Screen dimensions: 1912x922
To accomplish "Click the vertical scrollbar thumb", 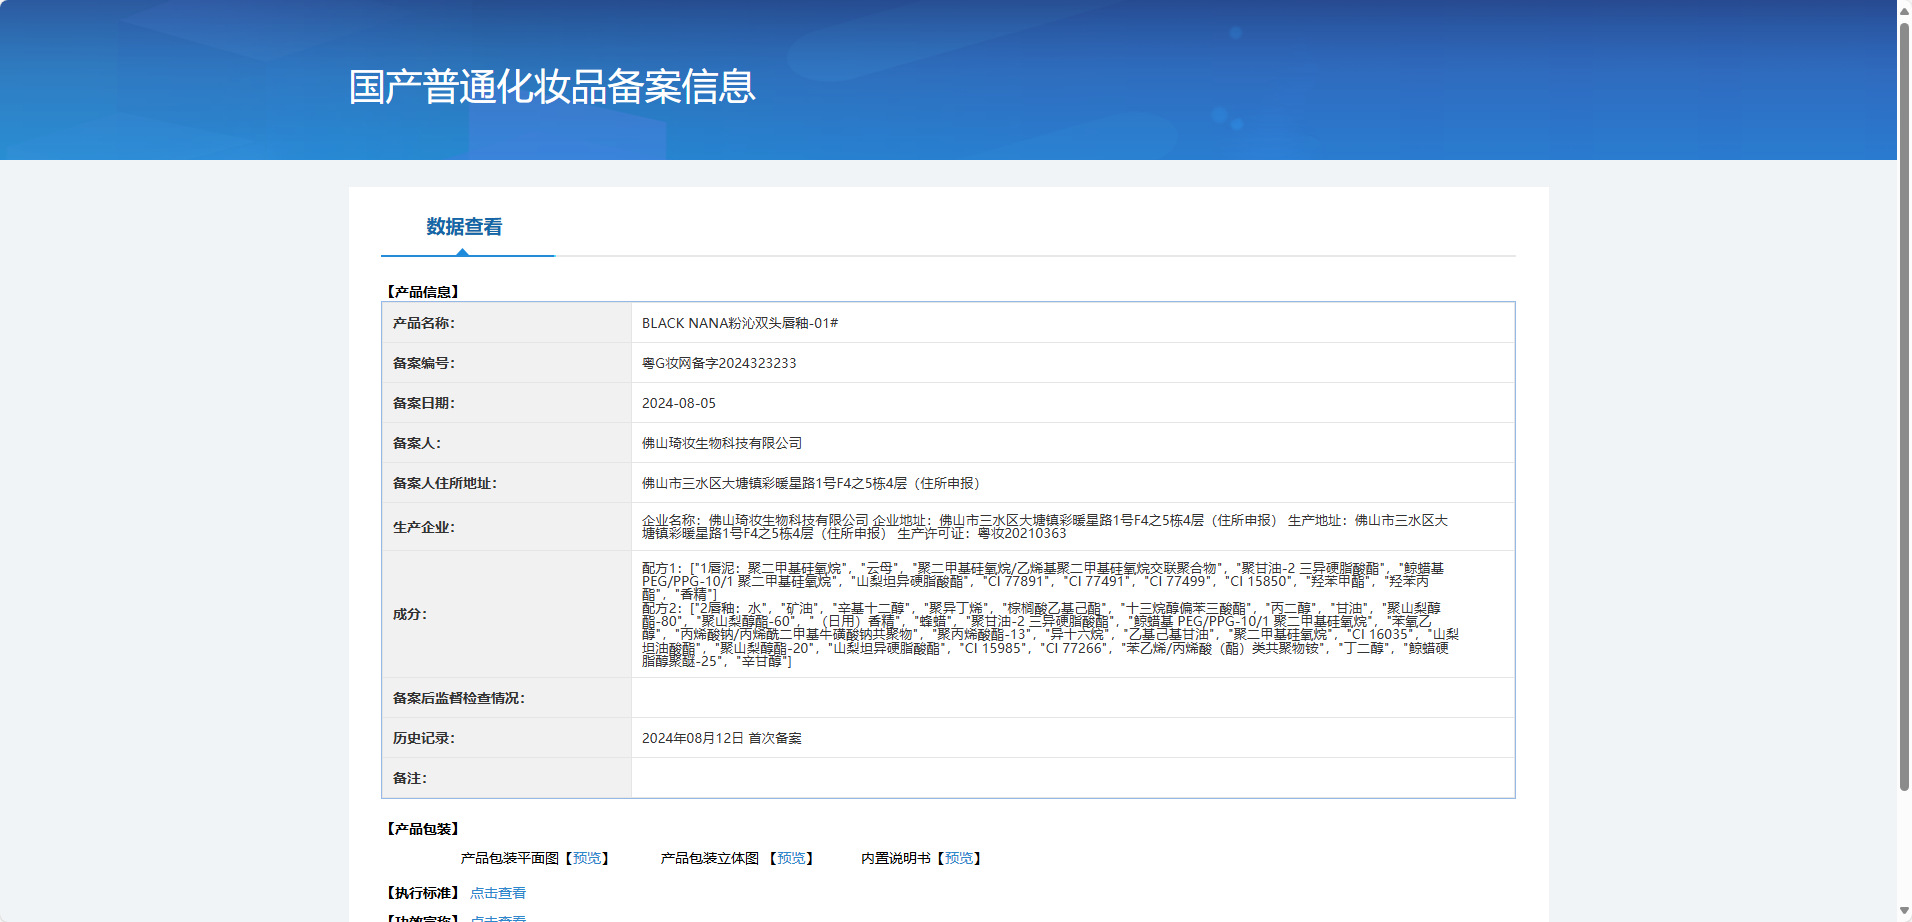I will tap(1904, 405).
